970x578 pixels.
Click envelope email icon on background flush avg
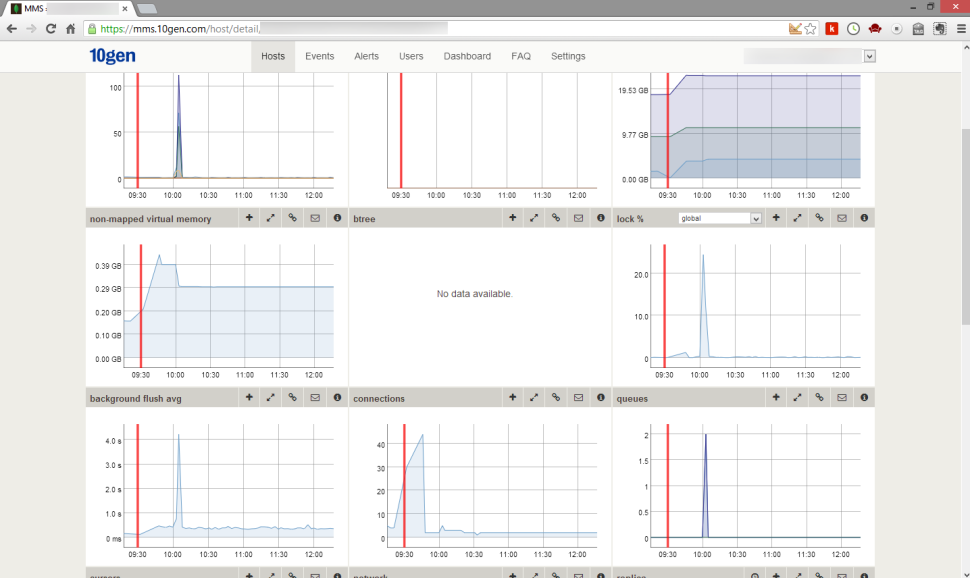pos(315,398)
